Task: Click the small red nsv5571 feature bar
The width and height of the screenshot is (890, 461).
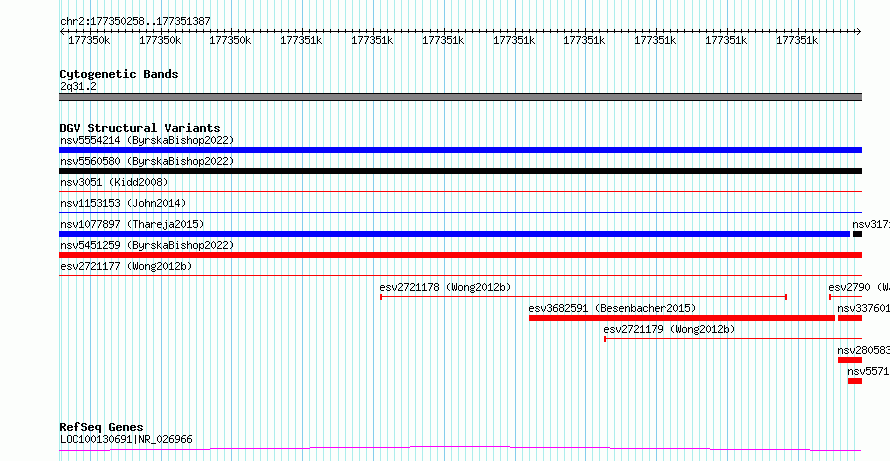Action: [x=855, y=381]
